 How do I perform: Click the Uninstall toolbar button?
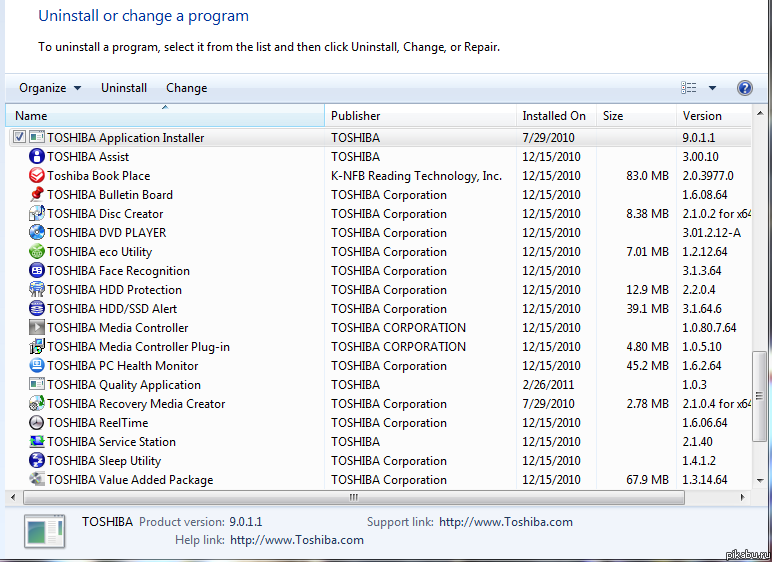(x=124, y=88)
